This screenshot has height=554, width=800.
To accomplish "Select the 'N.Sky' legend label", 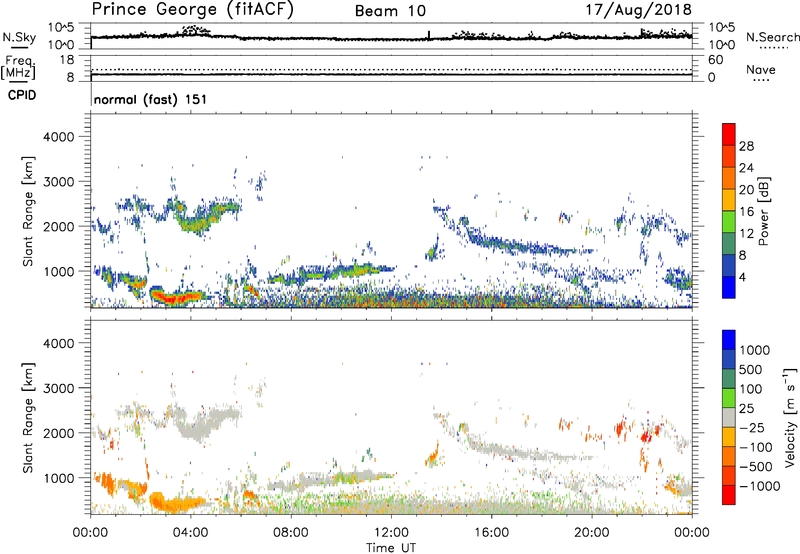I will (19, 37).
